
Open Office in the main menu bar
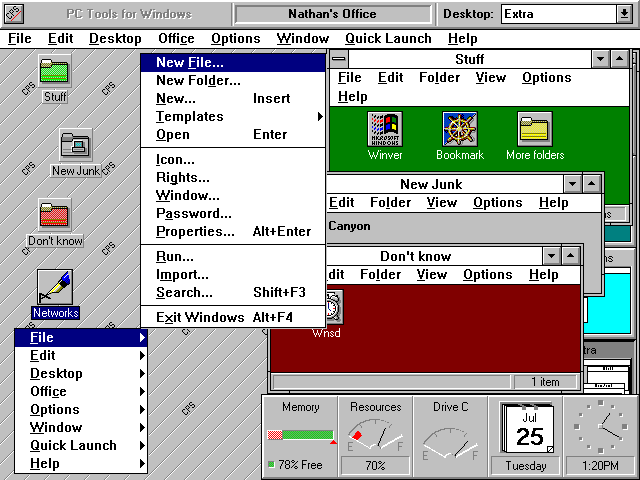(176, 38)
